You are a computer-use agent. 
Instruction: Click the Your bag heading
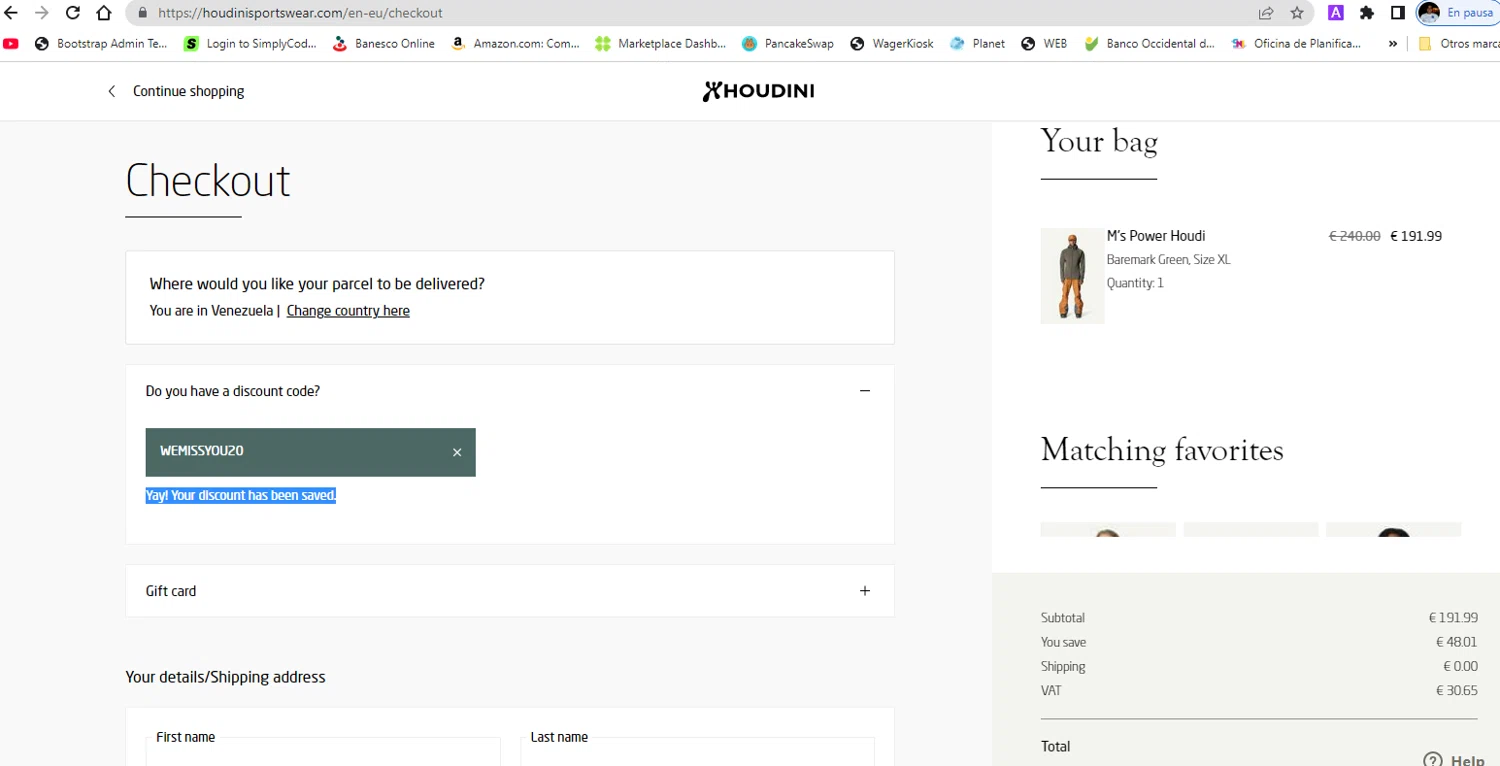click(1099, 141)
